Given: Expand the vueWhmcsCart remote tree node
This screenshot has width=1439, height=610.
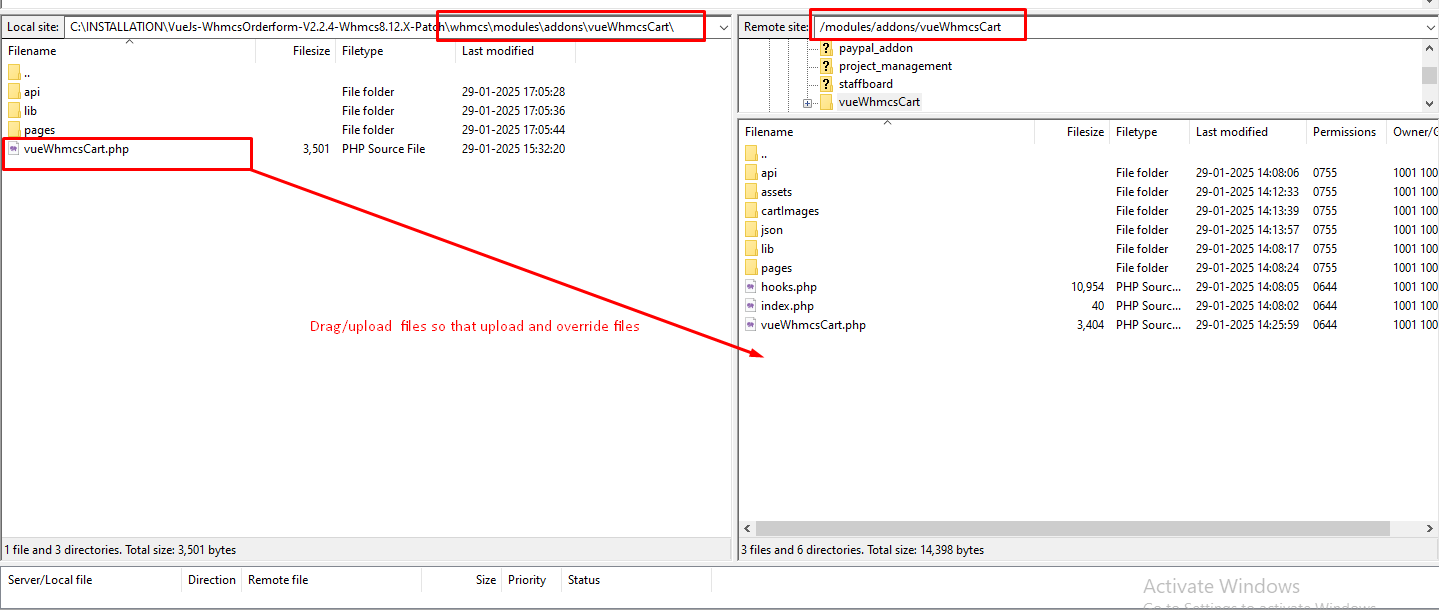Looking at the screenshot, I should click(x=807, y=103).
